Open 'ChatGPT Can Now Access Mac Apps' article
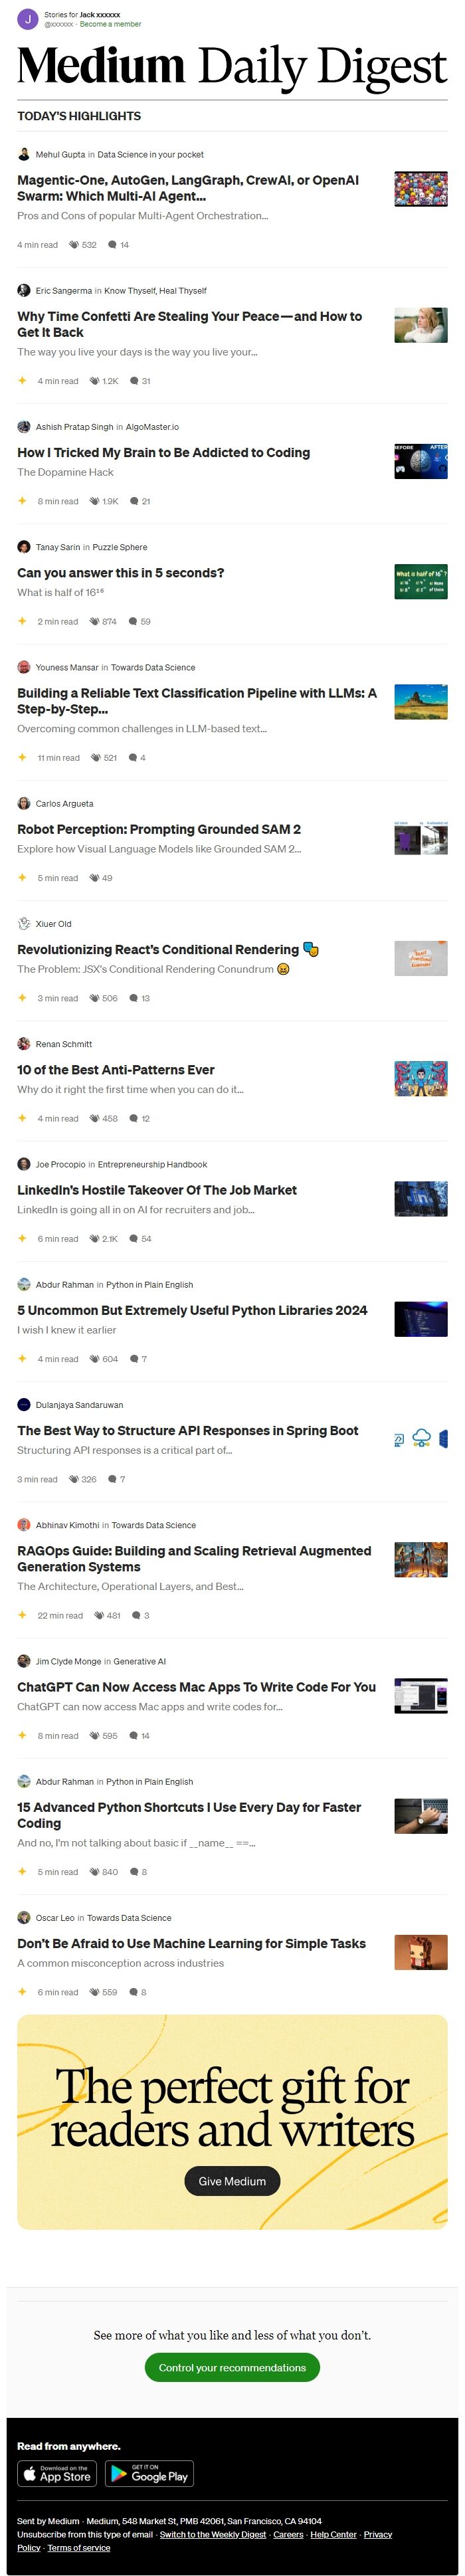The width and height of the screenshot is (465, 2576). (x=196, y=1687)
